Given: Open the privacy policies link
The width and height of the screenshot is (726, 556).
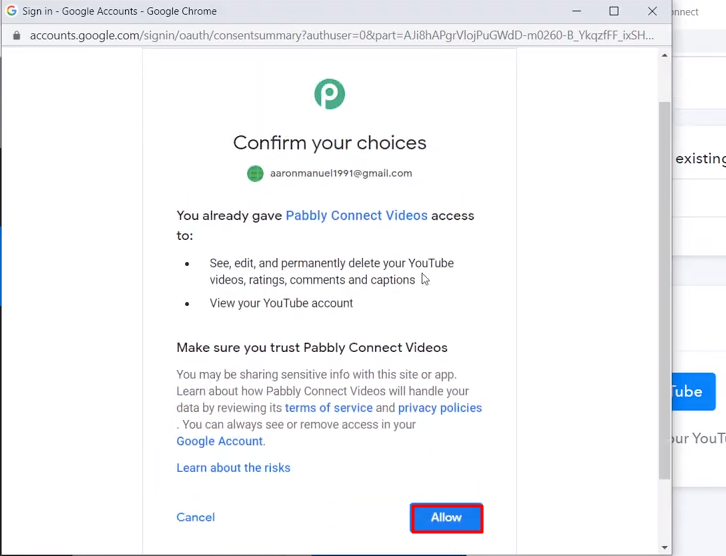Looking at the screenshot, I should pos(440,407).
